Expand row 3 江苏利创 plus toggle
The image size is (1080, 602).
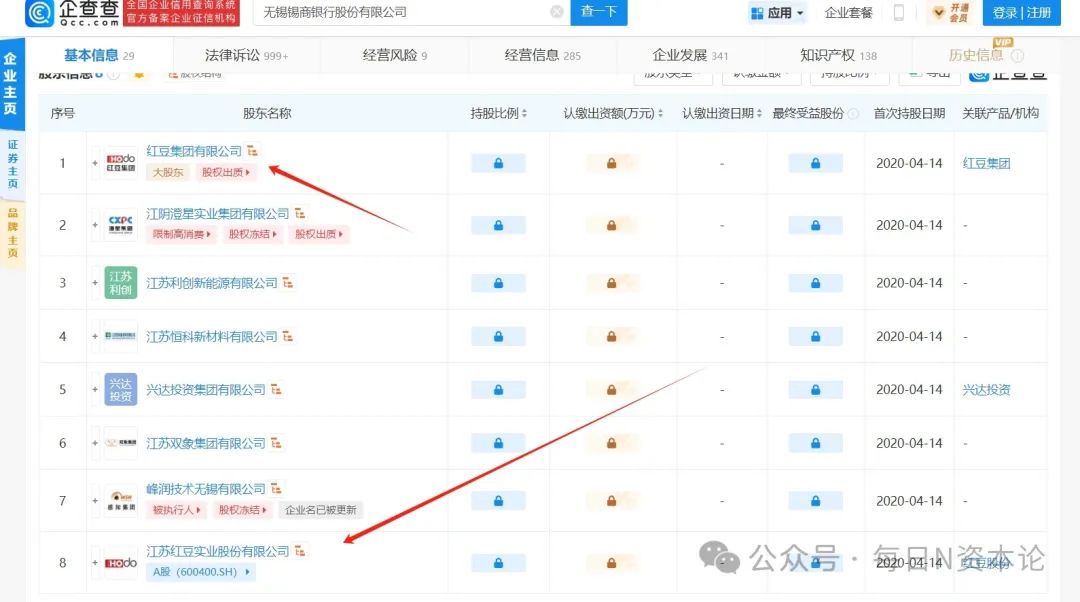[95, 282]
